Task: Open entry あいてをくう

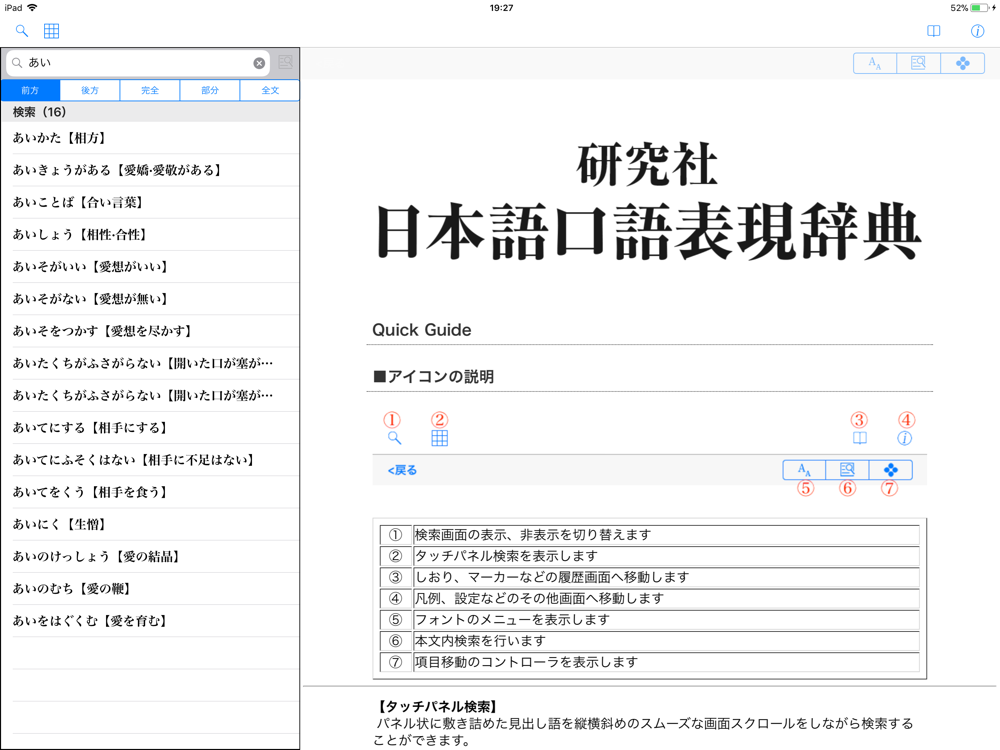Action: (150, 492)
